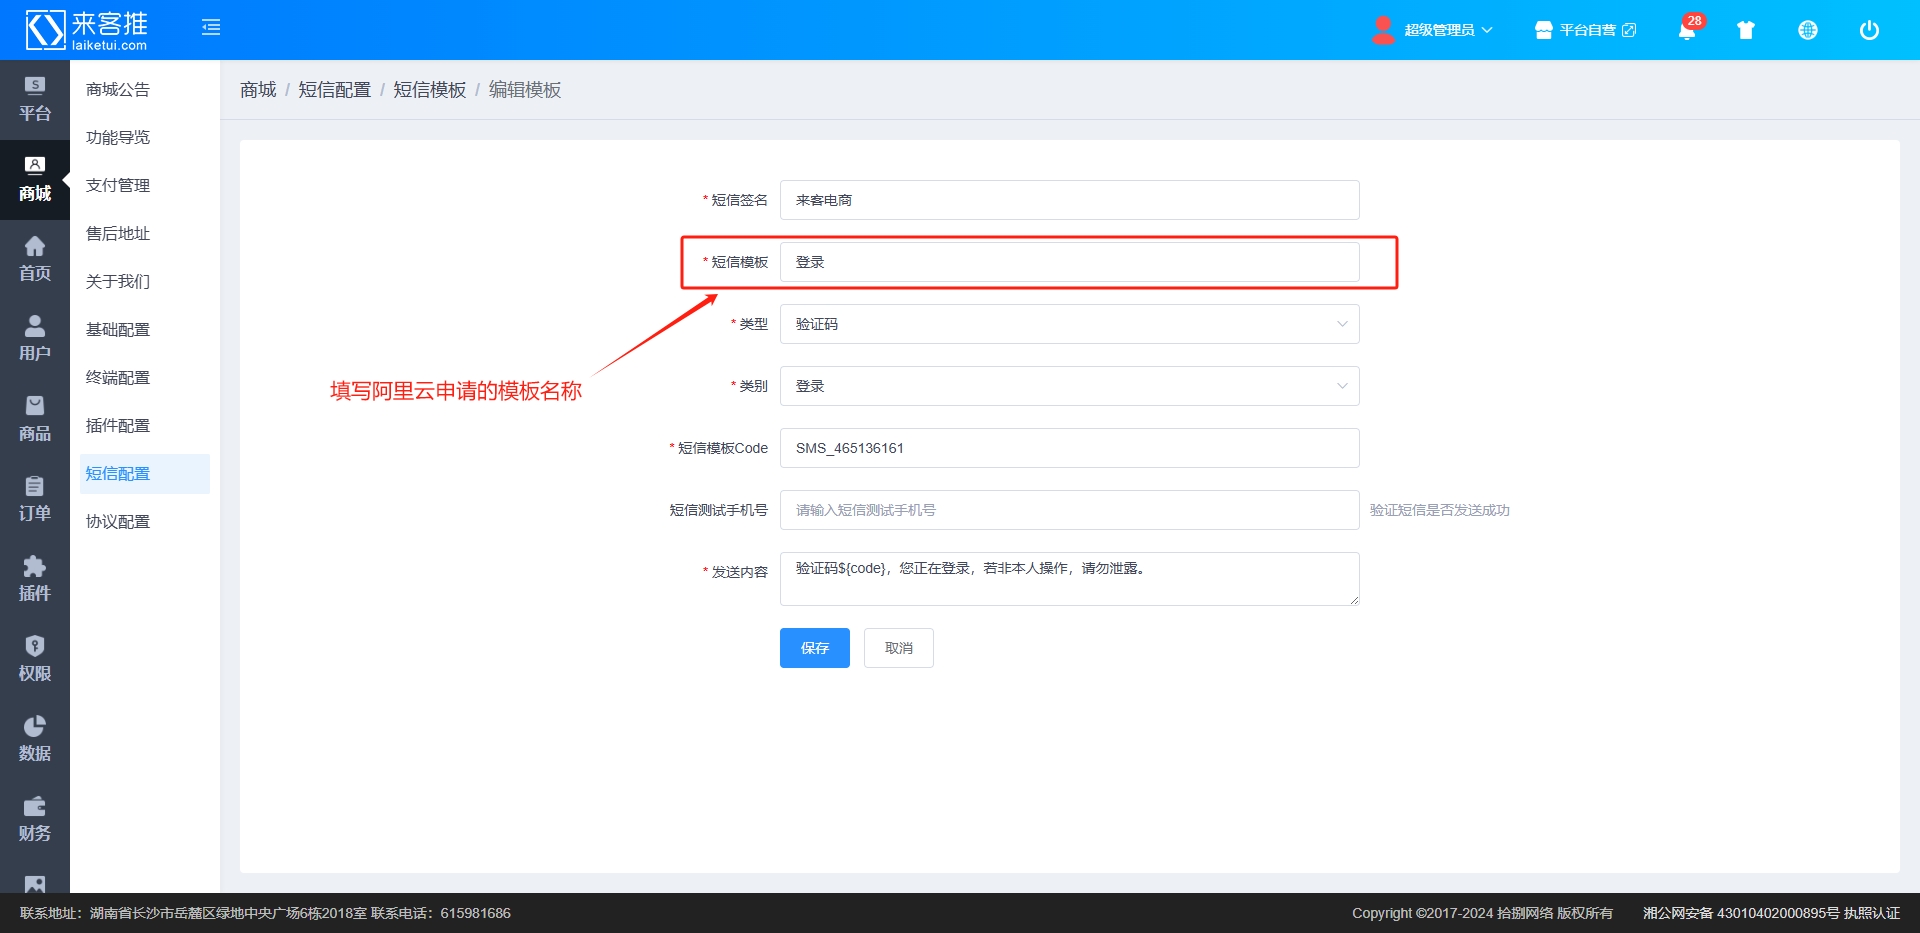Select the 首页 home icon in sidebar

(x=35, y=258)
